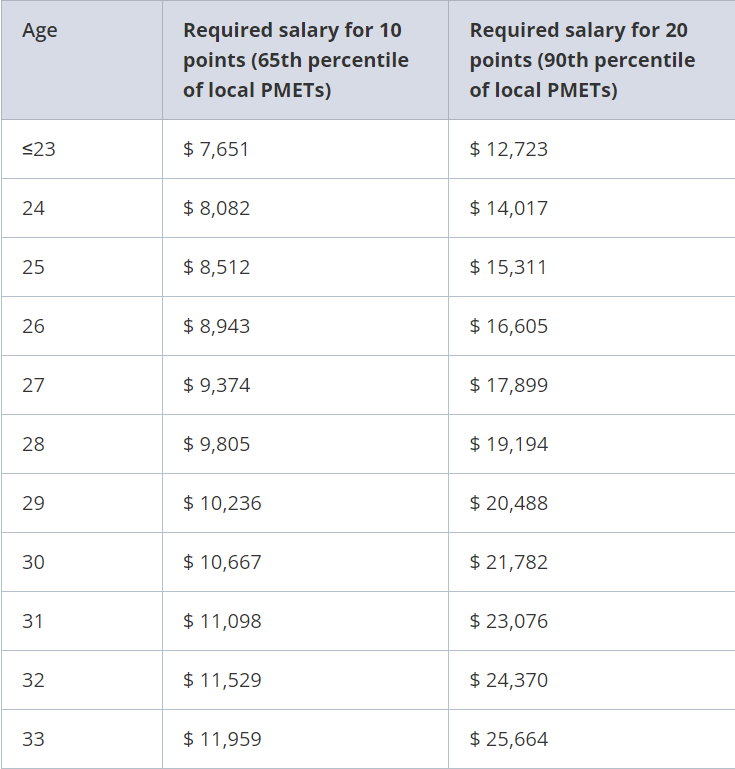Click the $ 9,374 cell
Screen dimensions: 735x769
[216, 385]
